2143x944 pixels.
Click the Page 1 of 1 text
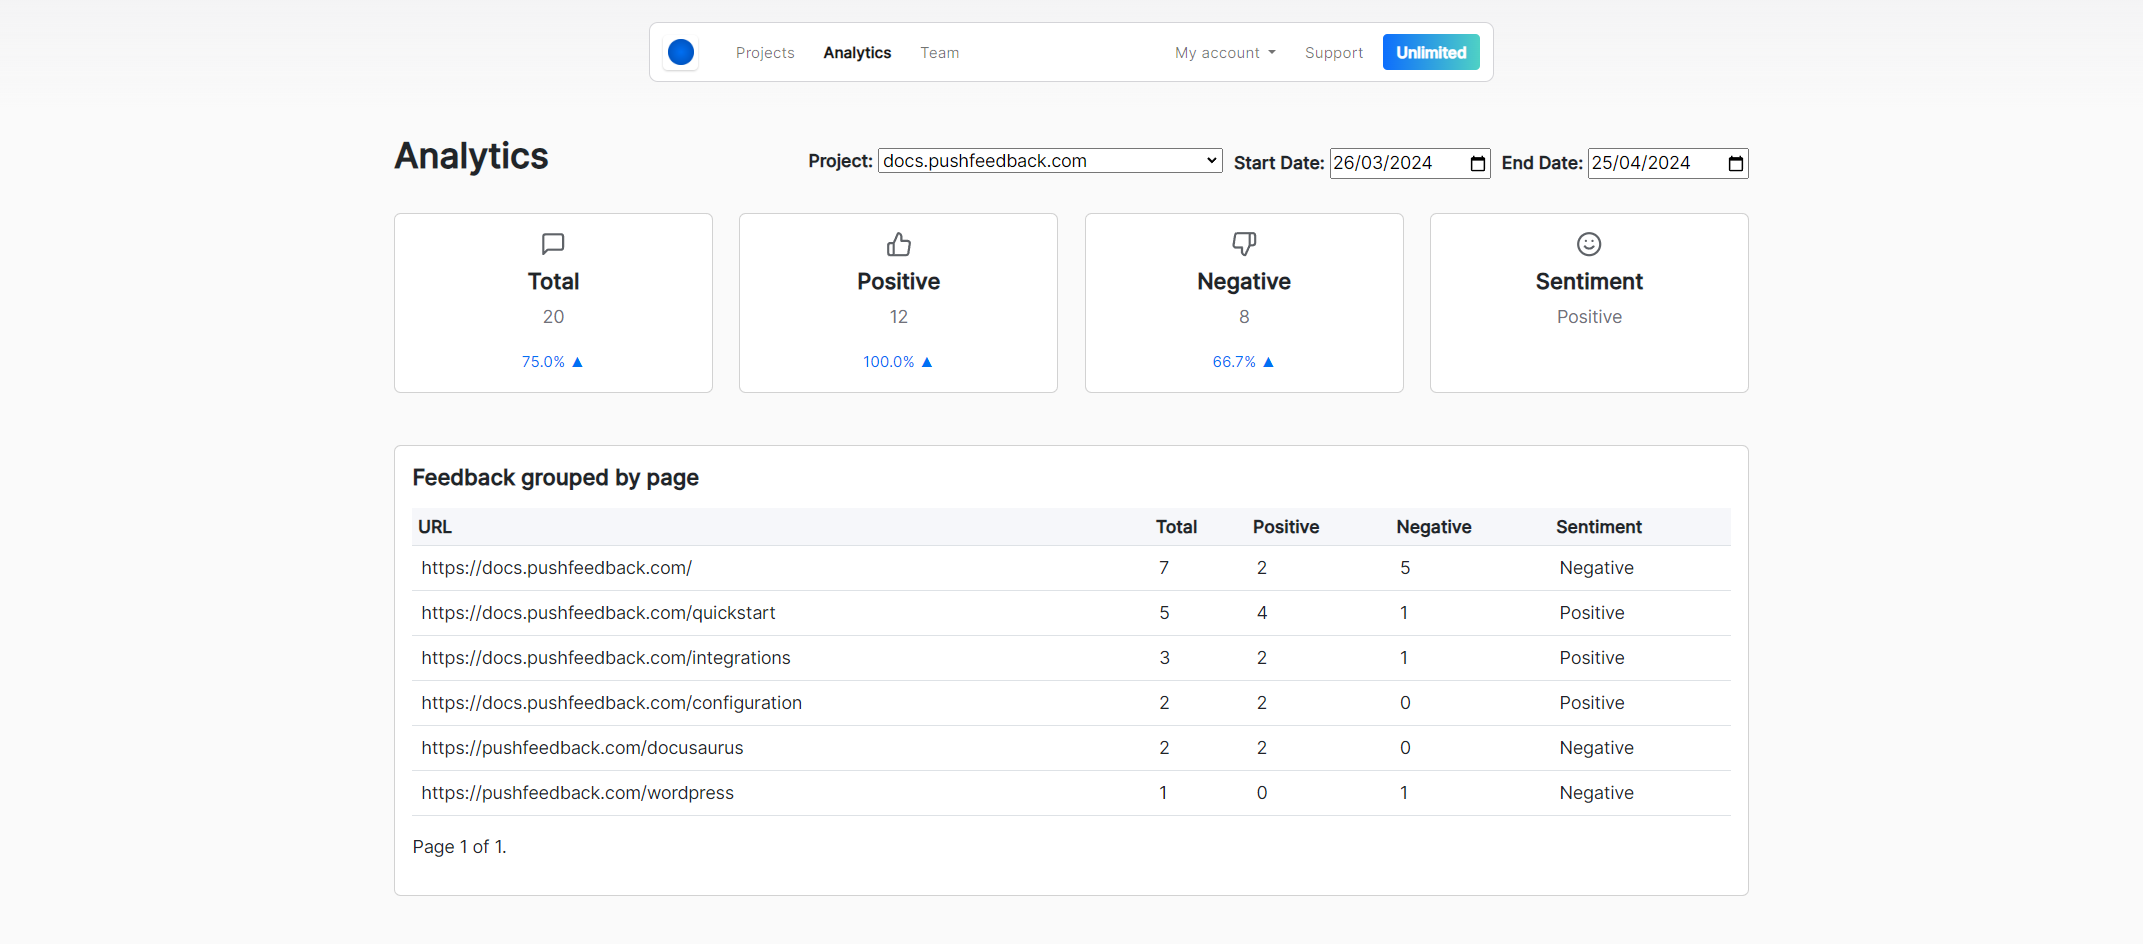459,847
